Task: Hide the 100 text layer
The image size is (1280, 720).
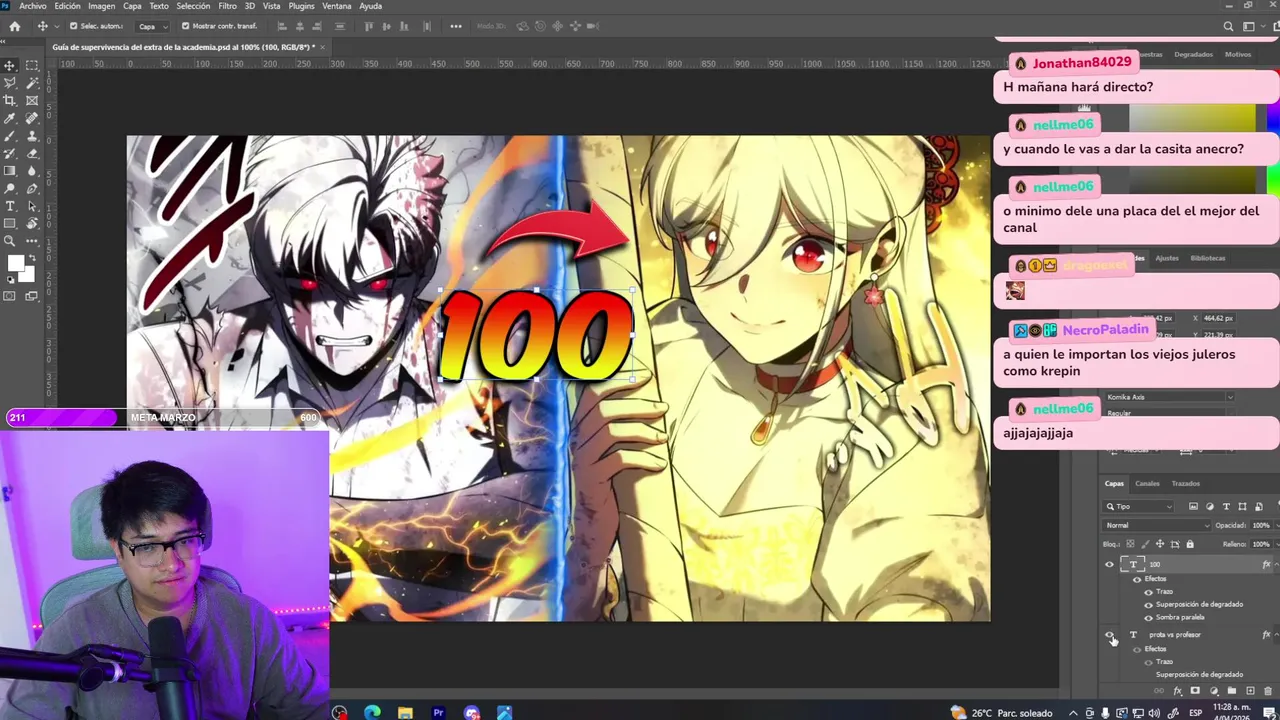Action: tap(1109, 564)
